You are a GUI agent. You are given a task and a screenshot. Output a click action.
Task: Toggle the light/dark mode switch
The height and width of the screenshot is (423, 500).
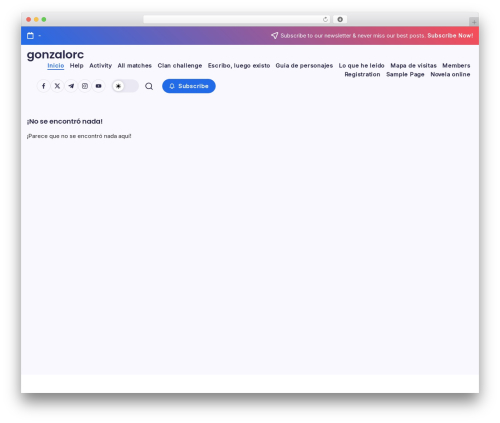(125, 86)
